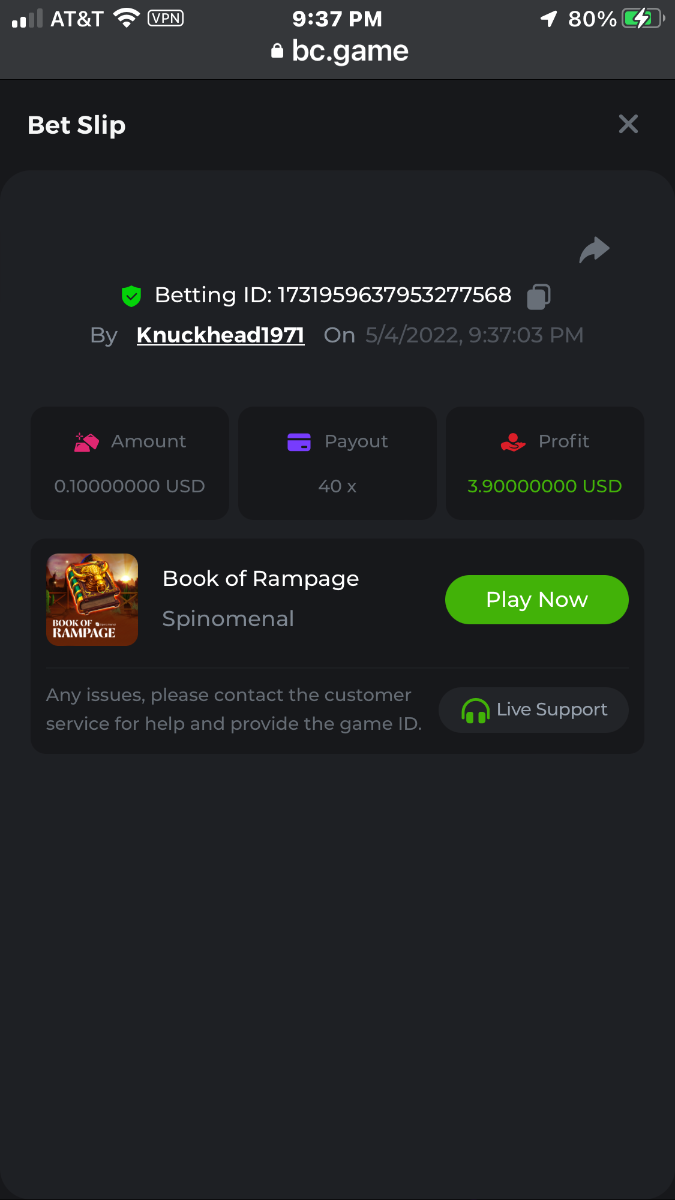Tap the Live Support headphones icon

pyautogui.click(x=475, y=711)
